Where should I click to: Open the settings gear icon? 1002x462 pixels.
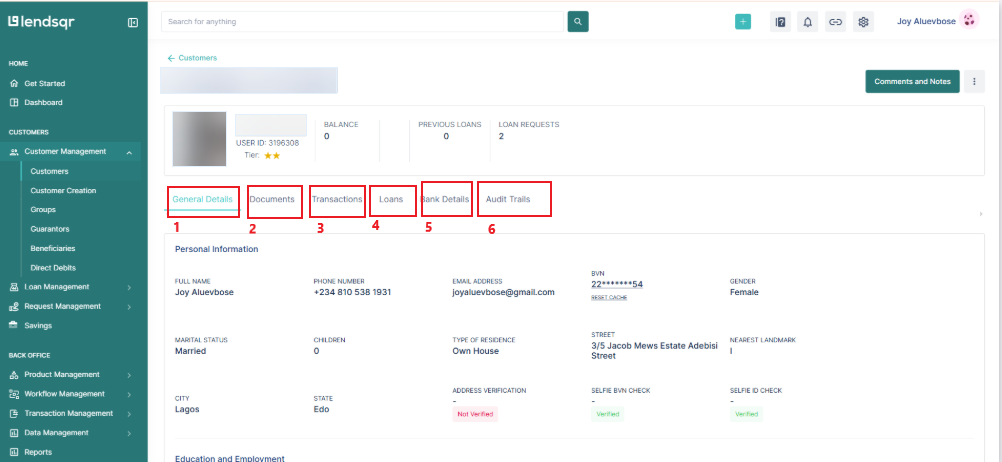(864, 21)
